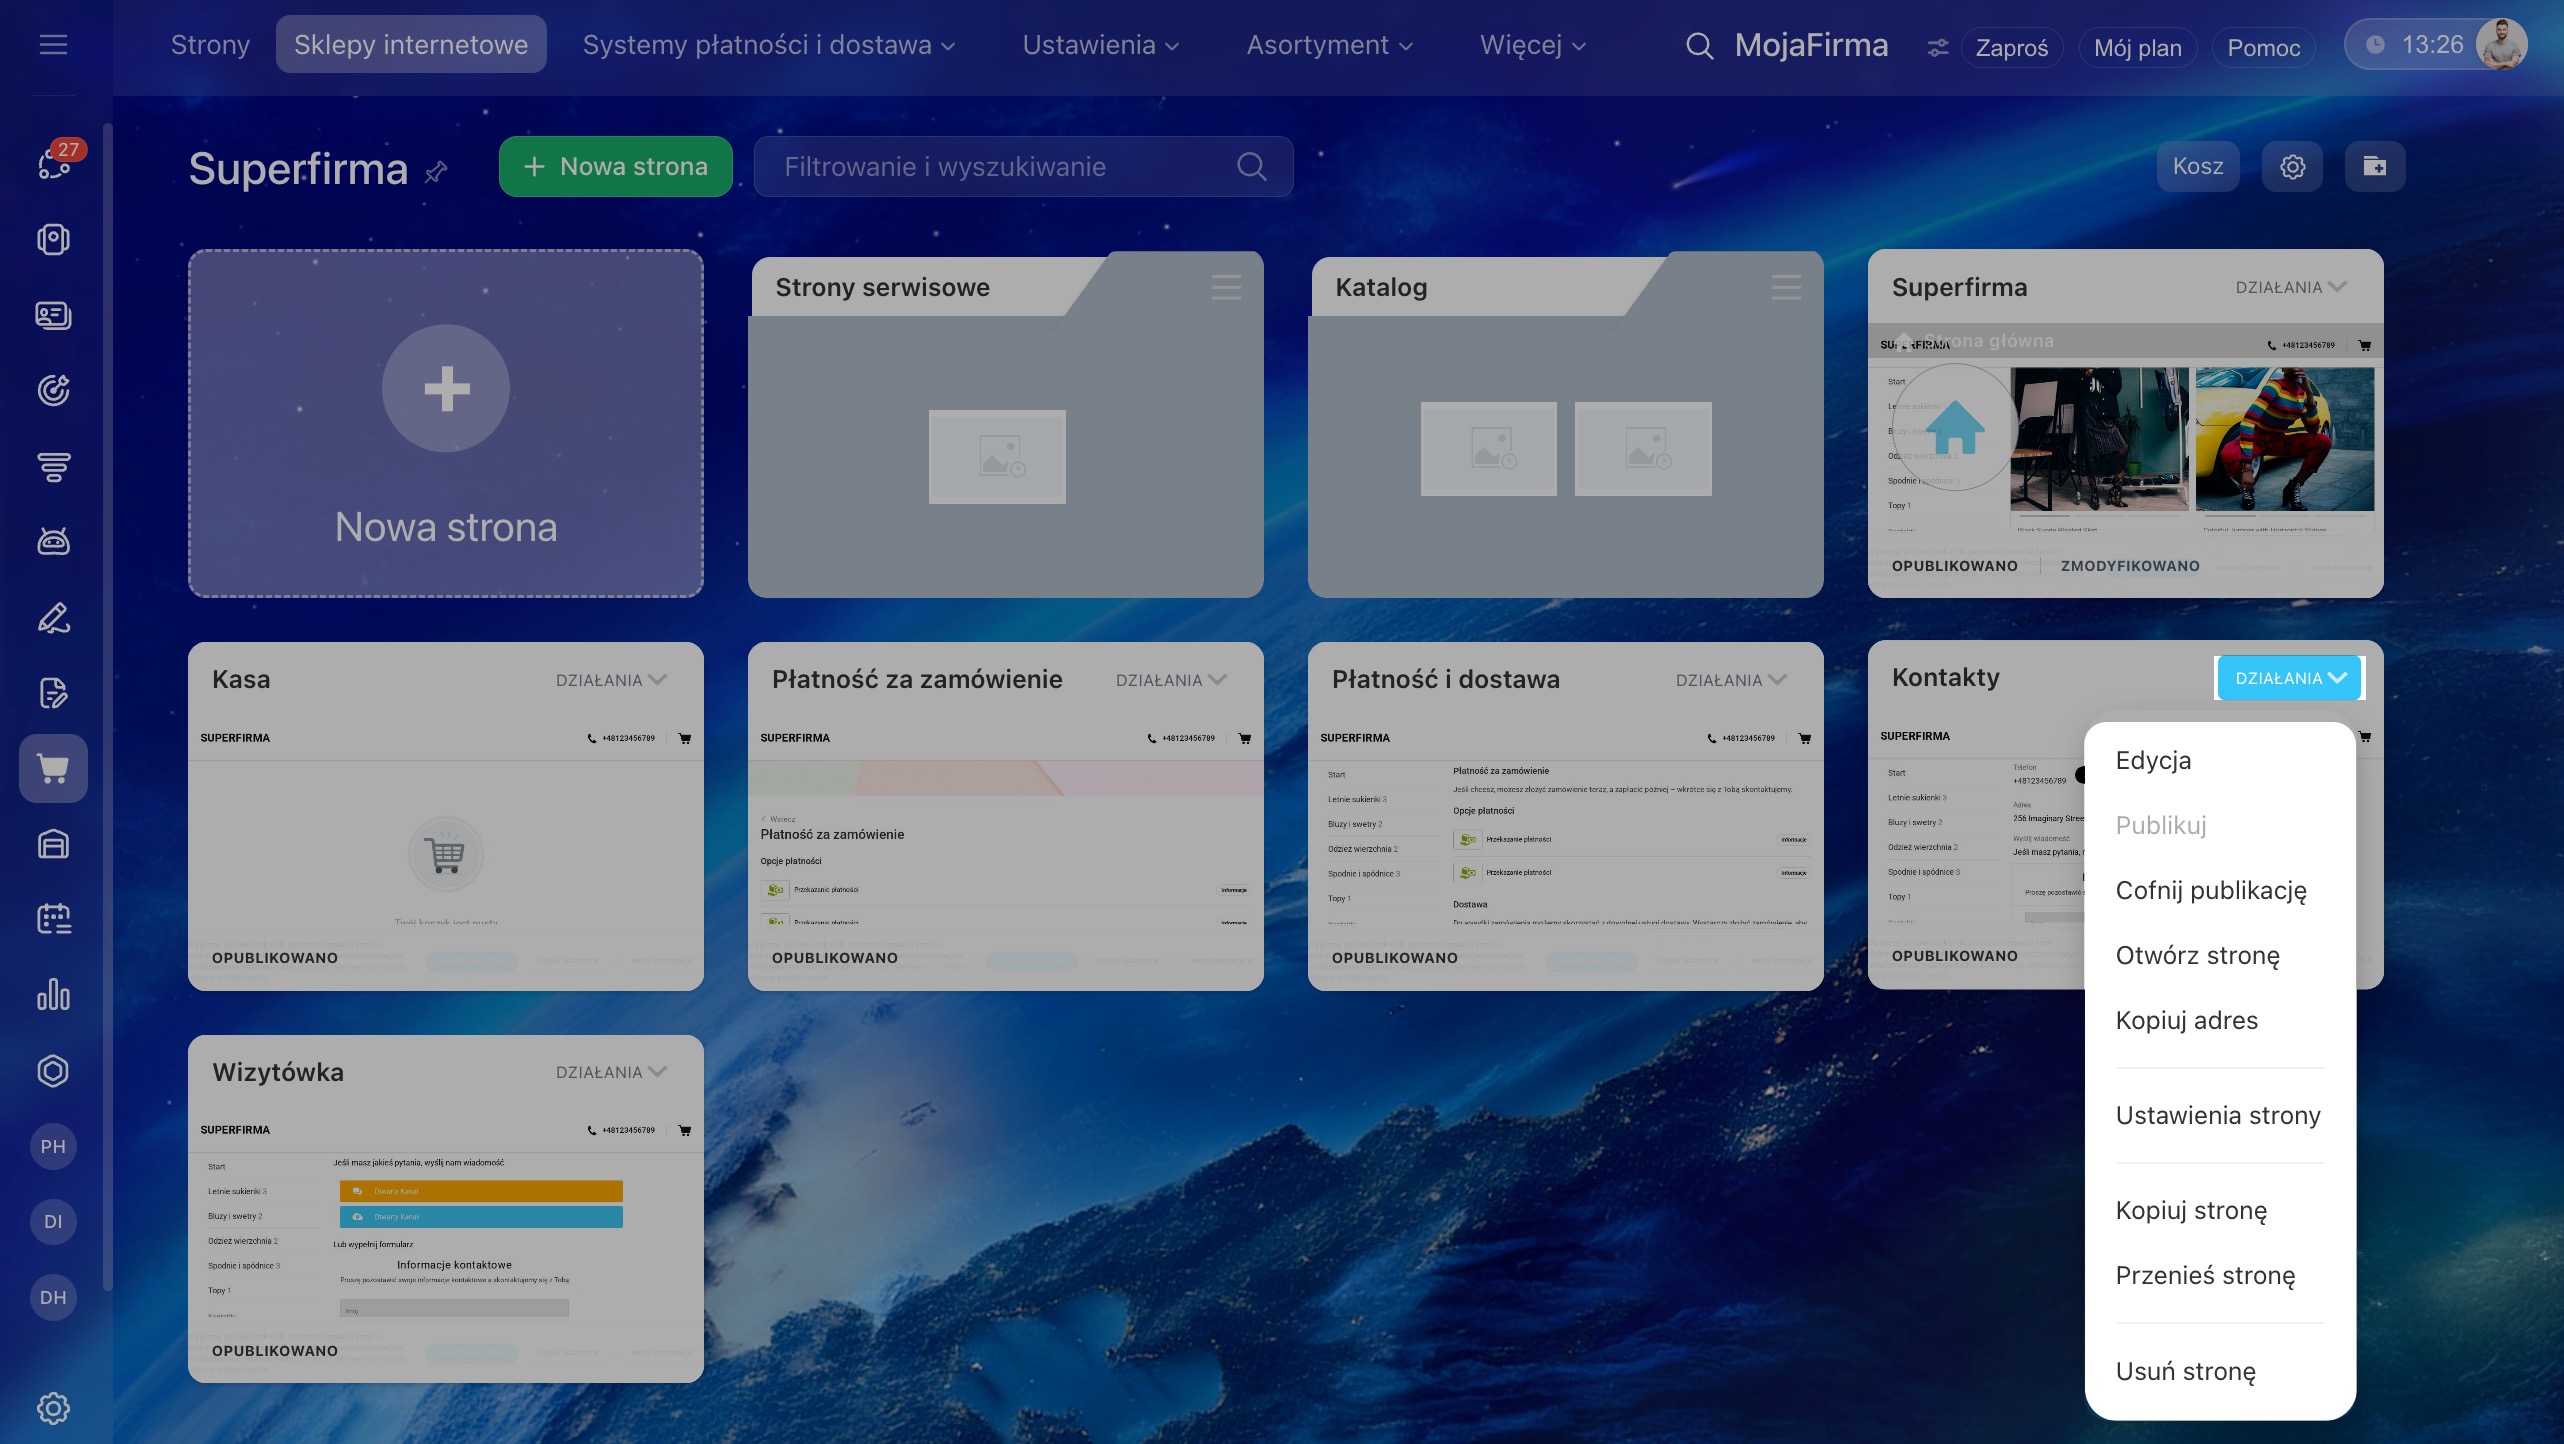This screenshot has height=1444, width=2564.
Task: Switch to the Strony tab
Action: pyautogui.click(x=210, y=45)
